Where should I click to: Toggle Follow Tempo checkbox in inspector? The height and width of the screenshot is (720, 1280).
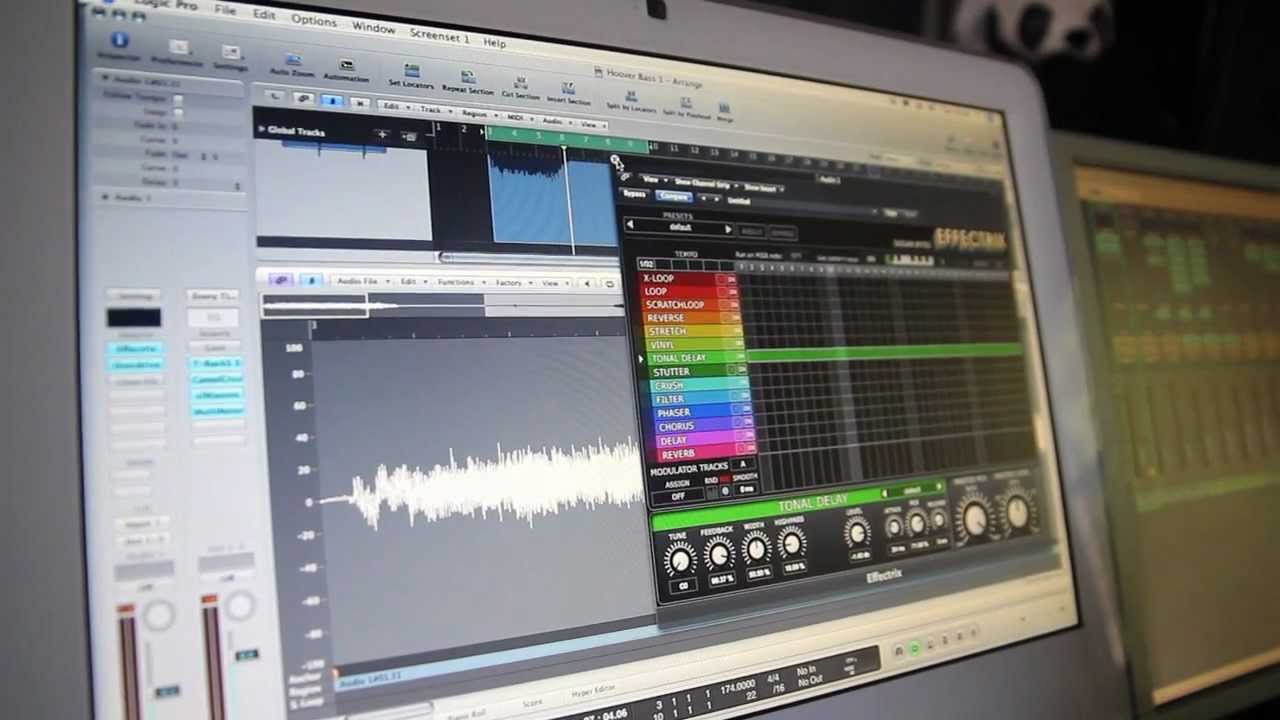[x=178, y=98]
